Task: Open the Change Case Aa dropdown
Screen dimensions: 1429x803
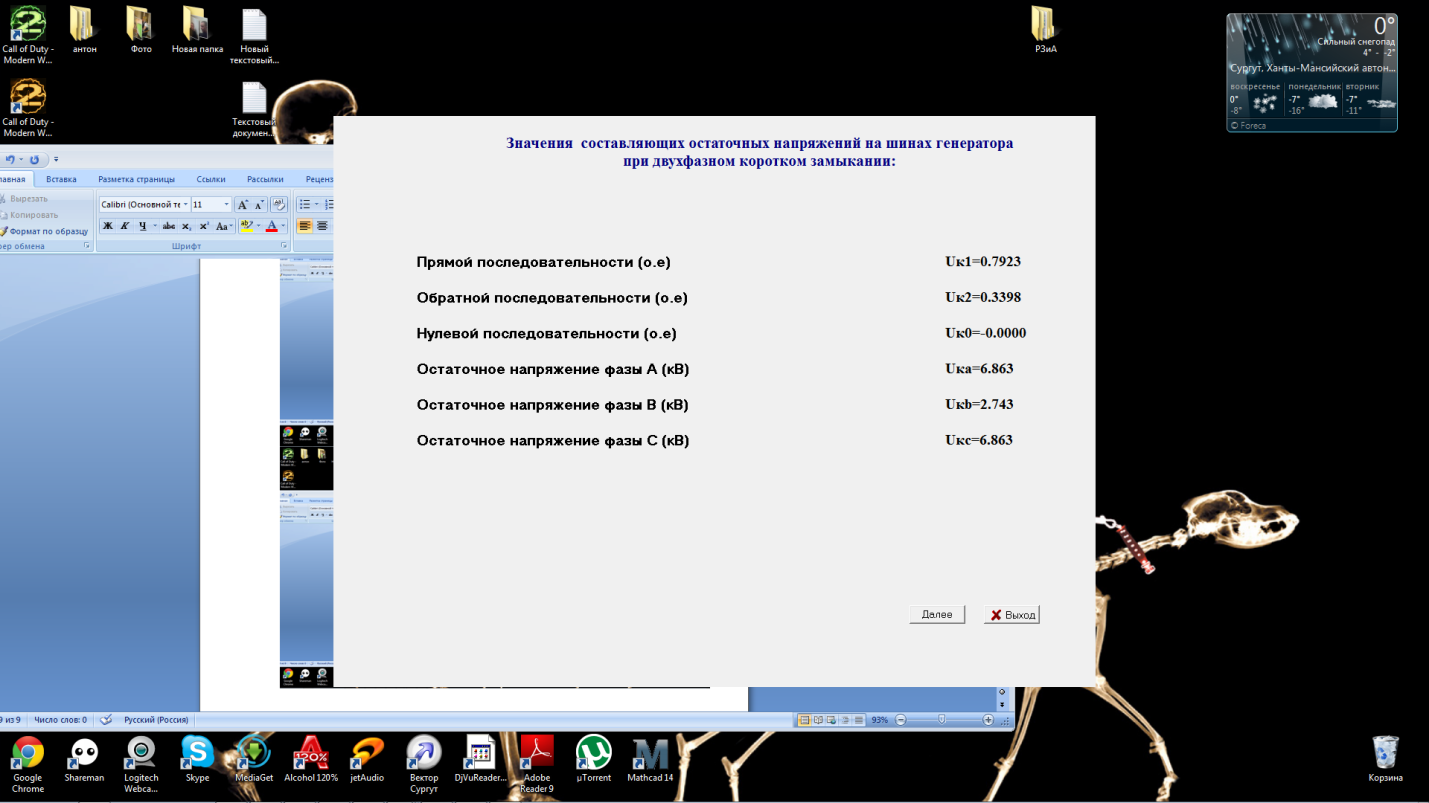Action: pos(224,226)
